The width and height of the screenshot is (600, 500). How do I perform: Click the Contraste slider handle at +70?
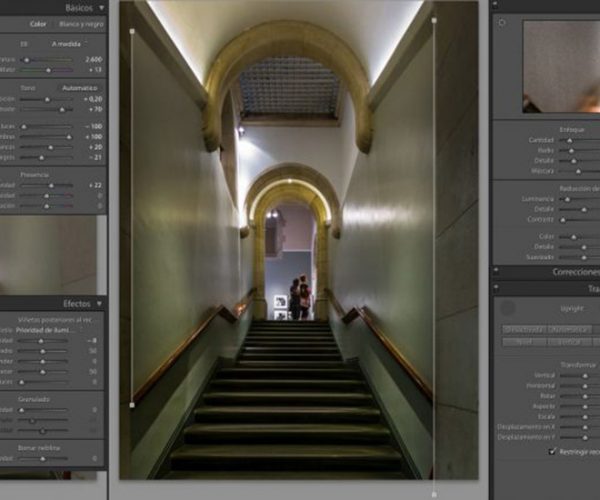[62, 110]
